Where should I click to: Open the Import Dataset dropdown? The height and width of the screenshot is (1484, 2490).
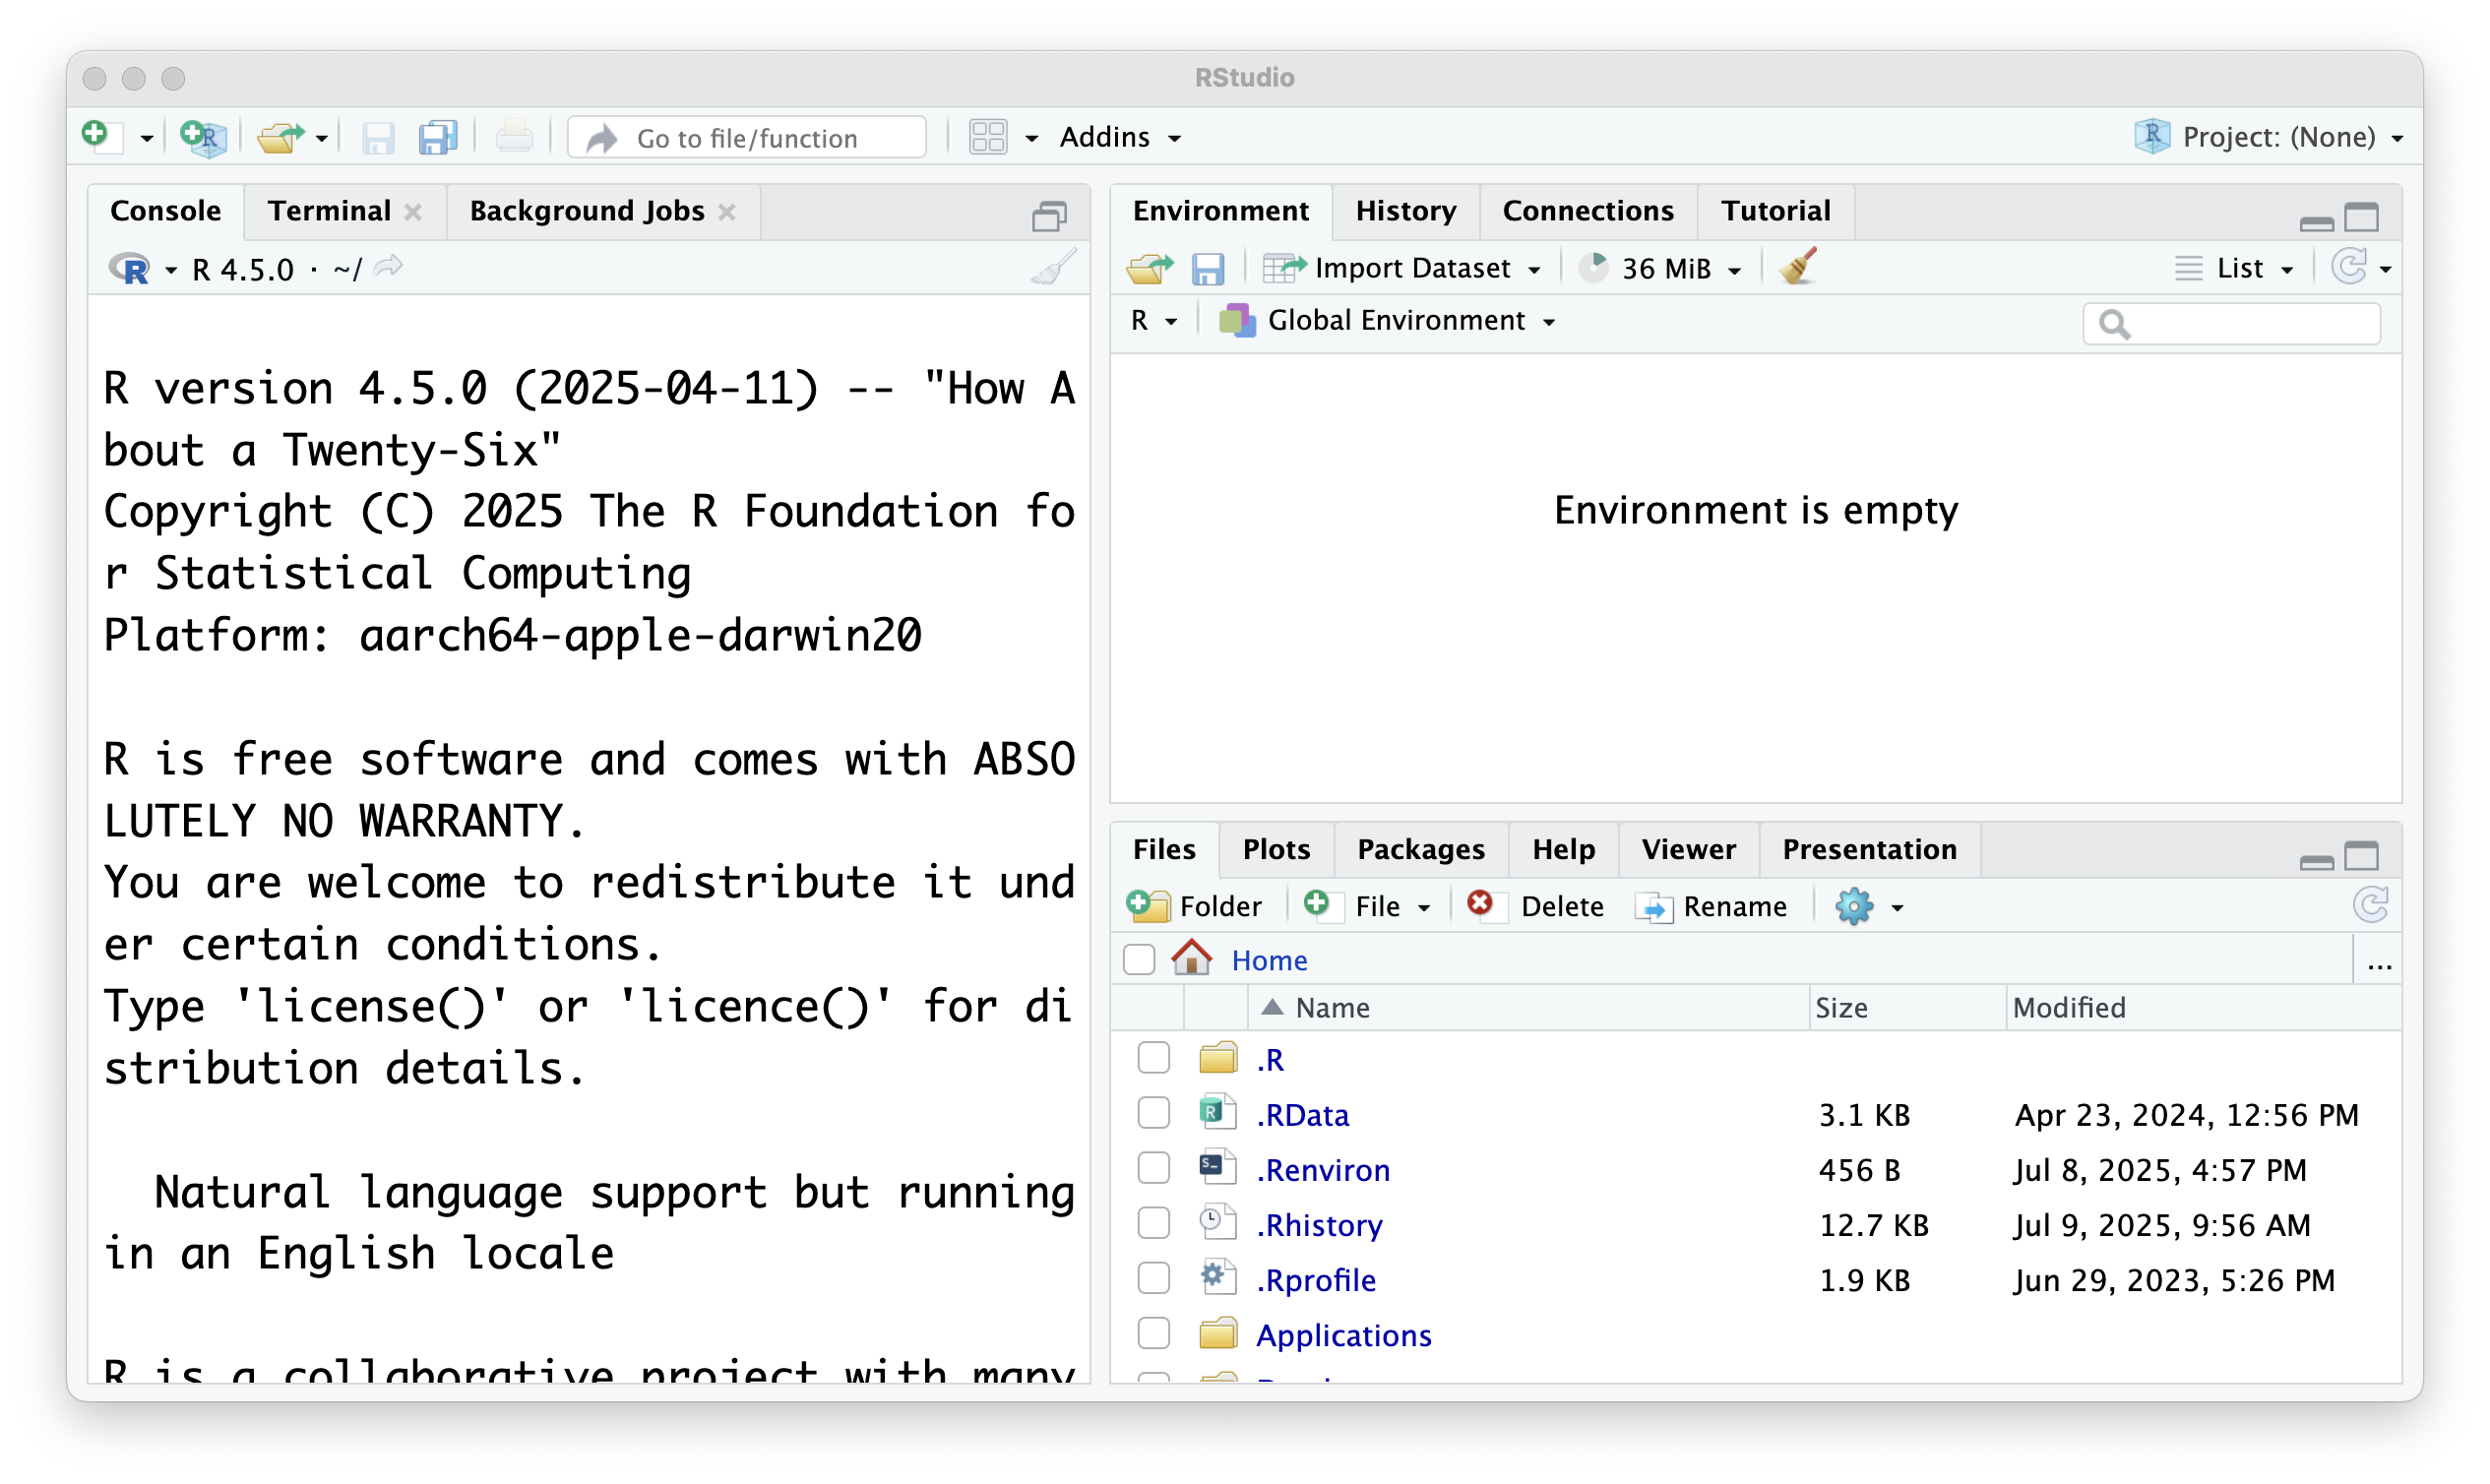point(1411,268)
